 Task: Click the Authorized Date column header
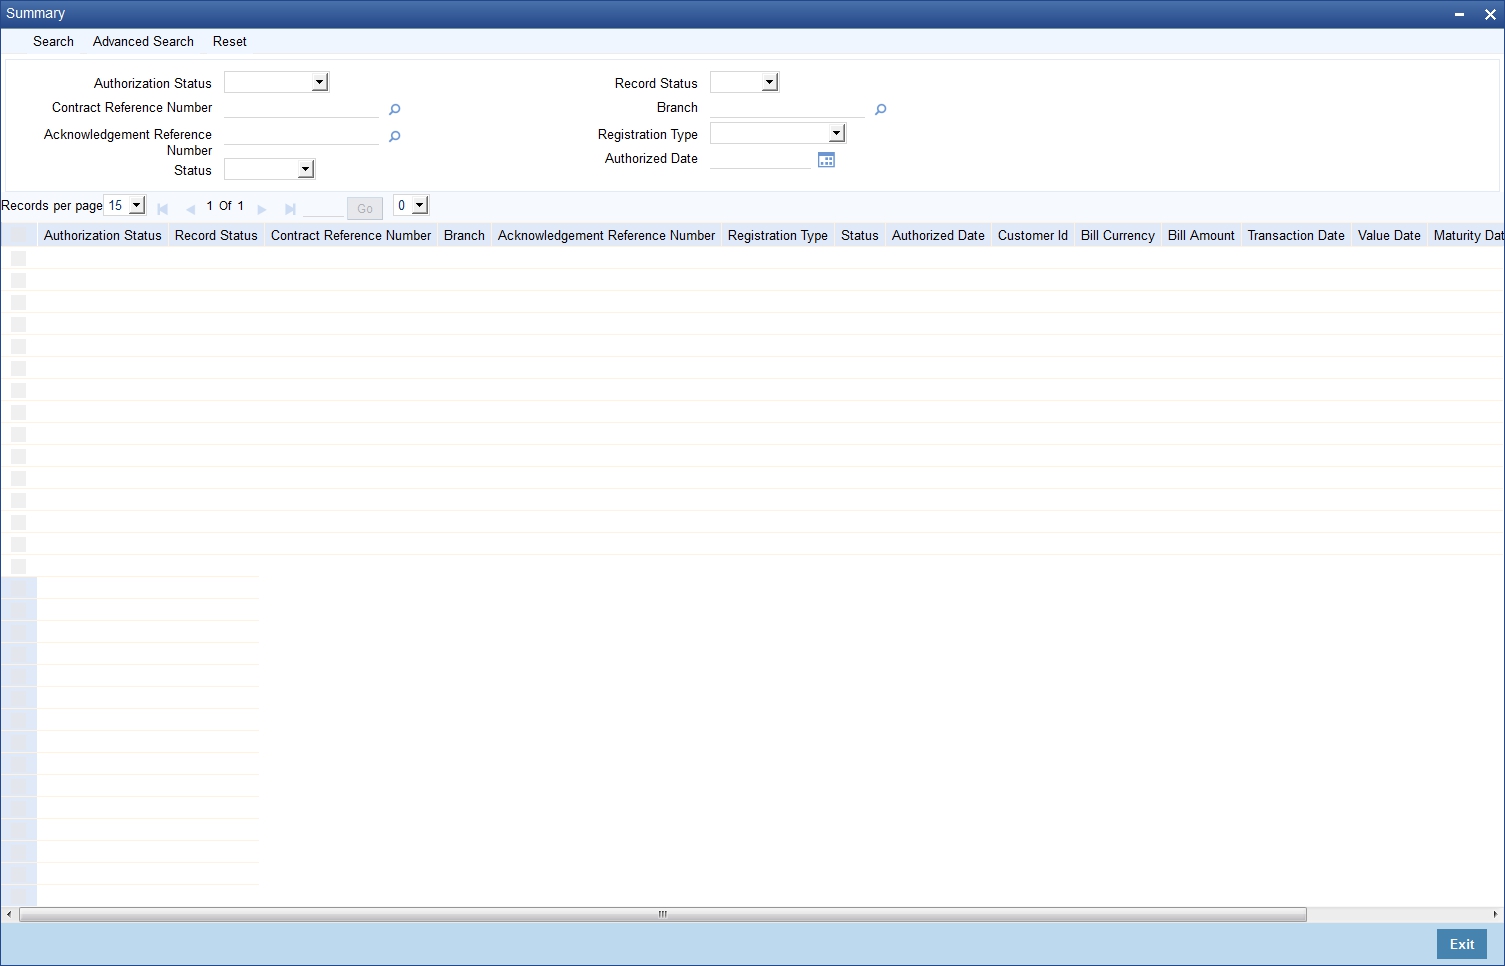[938, 235]
